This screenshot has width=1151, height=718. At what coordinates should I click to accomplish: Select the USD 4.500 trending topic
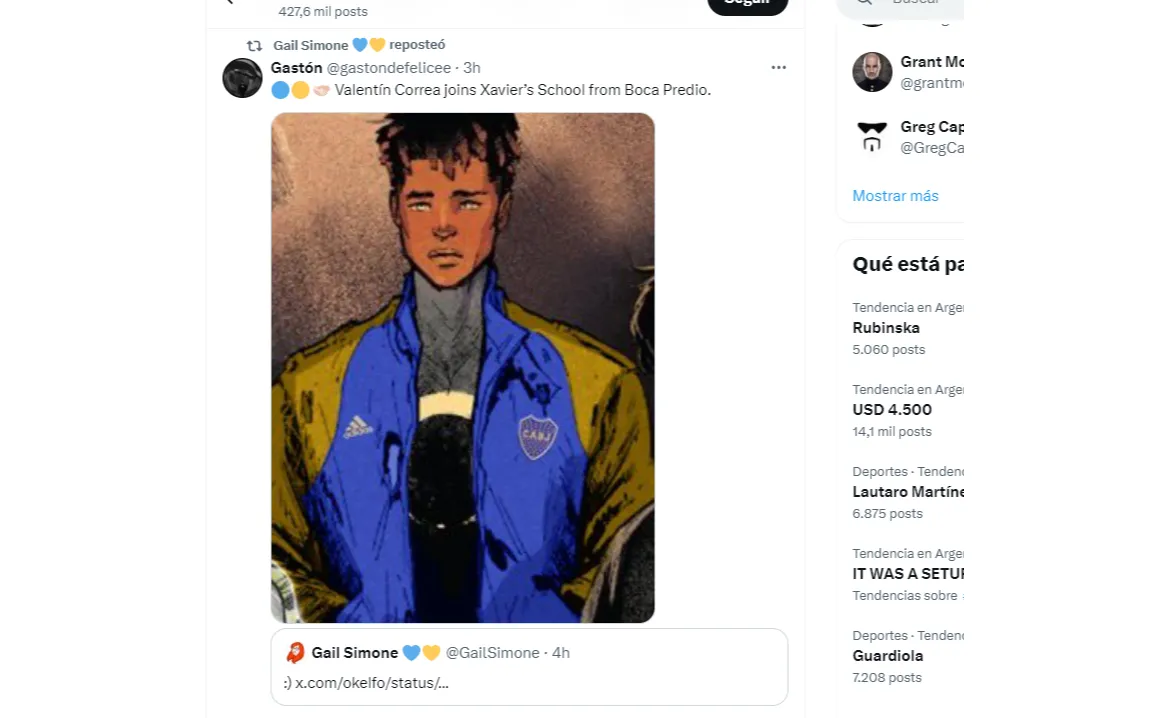coord(891,409)
